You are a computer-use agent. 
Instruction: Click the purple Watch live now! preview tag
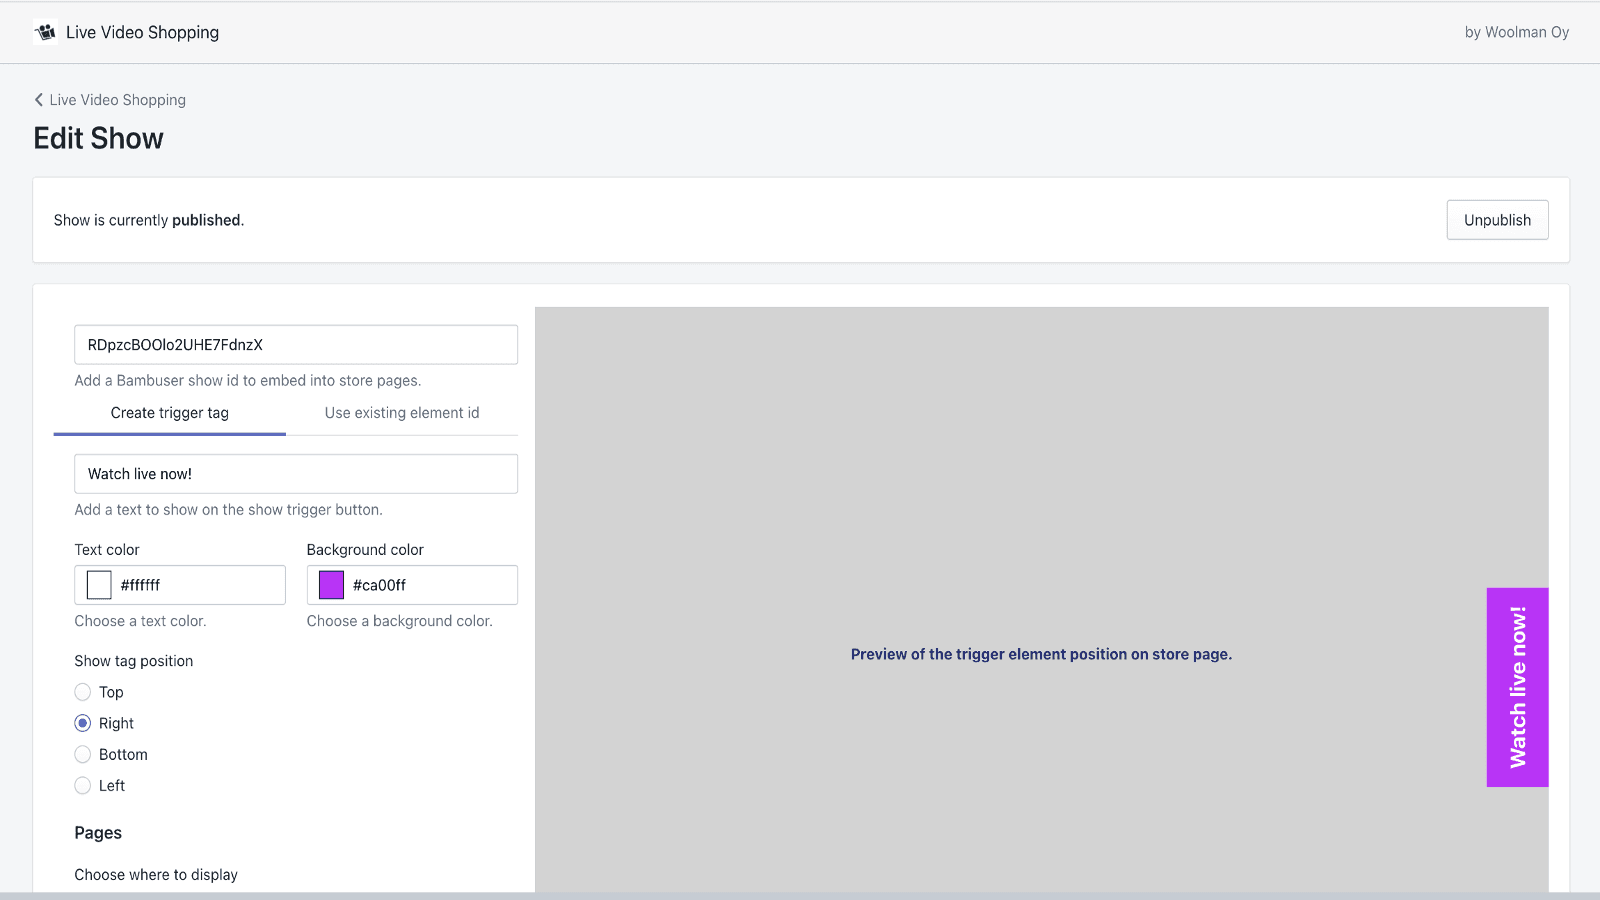pyautogui.click(x=1517, y=687)
